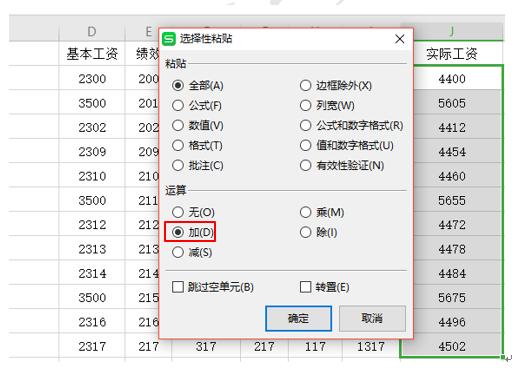Select the 公式和数字格式(R) option

(x=351, y=126)
